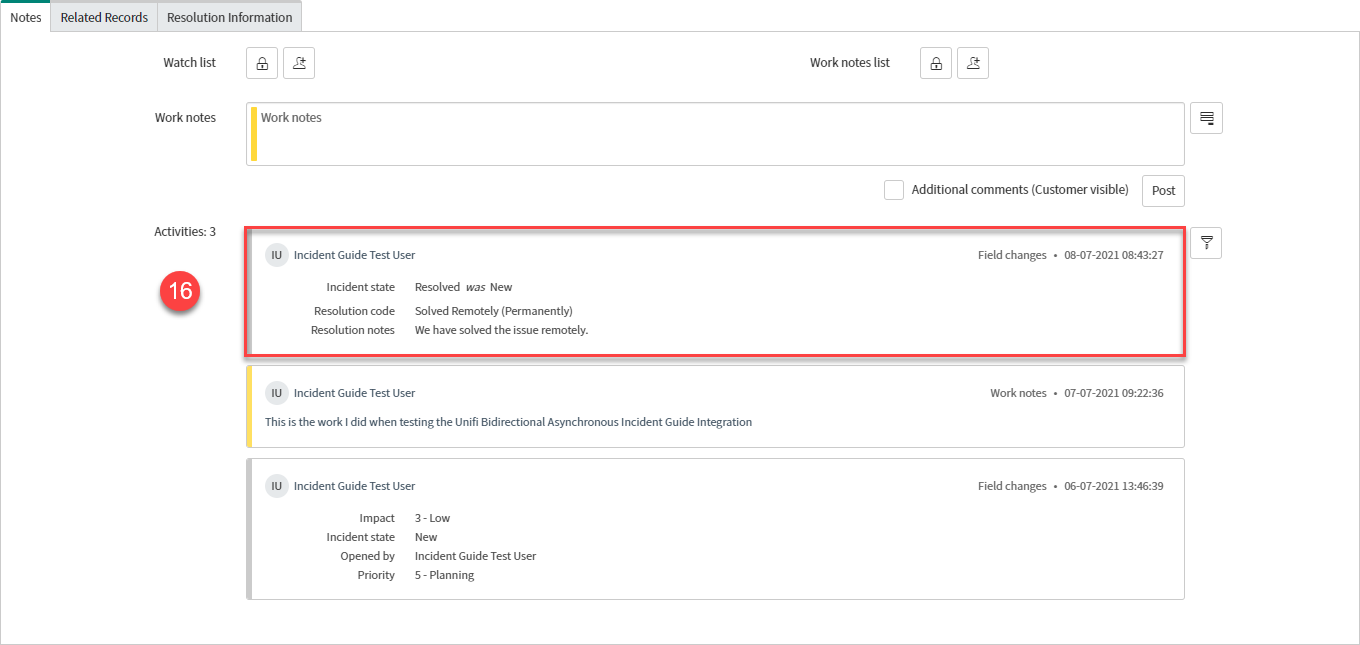This screenshot has width=1360, height=645.
Task: Click the Opened by value in oldest entry
Action: pos(475,556)
